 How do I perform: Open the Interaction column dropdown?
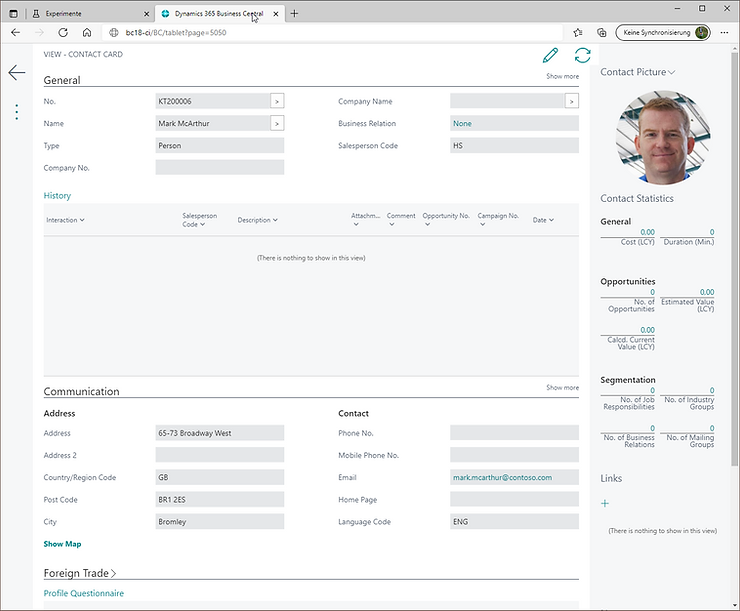pyautogui.click(x=65, y=220)
